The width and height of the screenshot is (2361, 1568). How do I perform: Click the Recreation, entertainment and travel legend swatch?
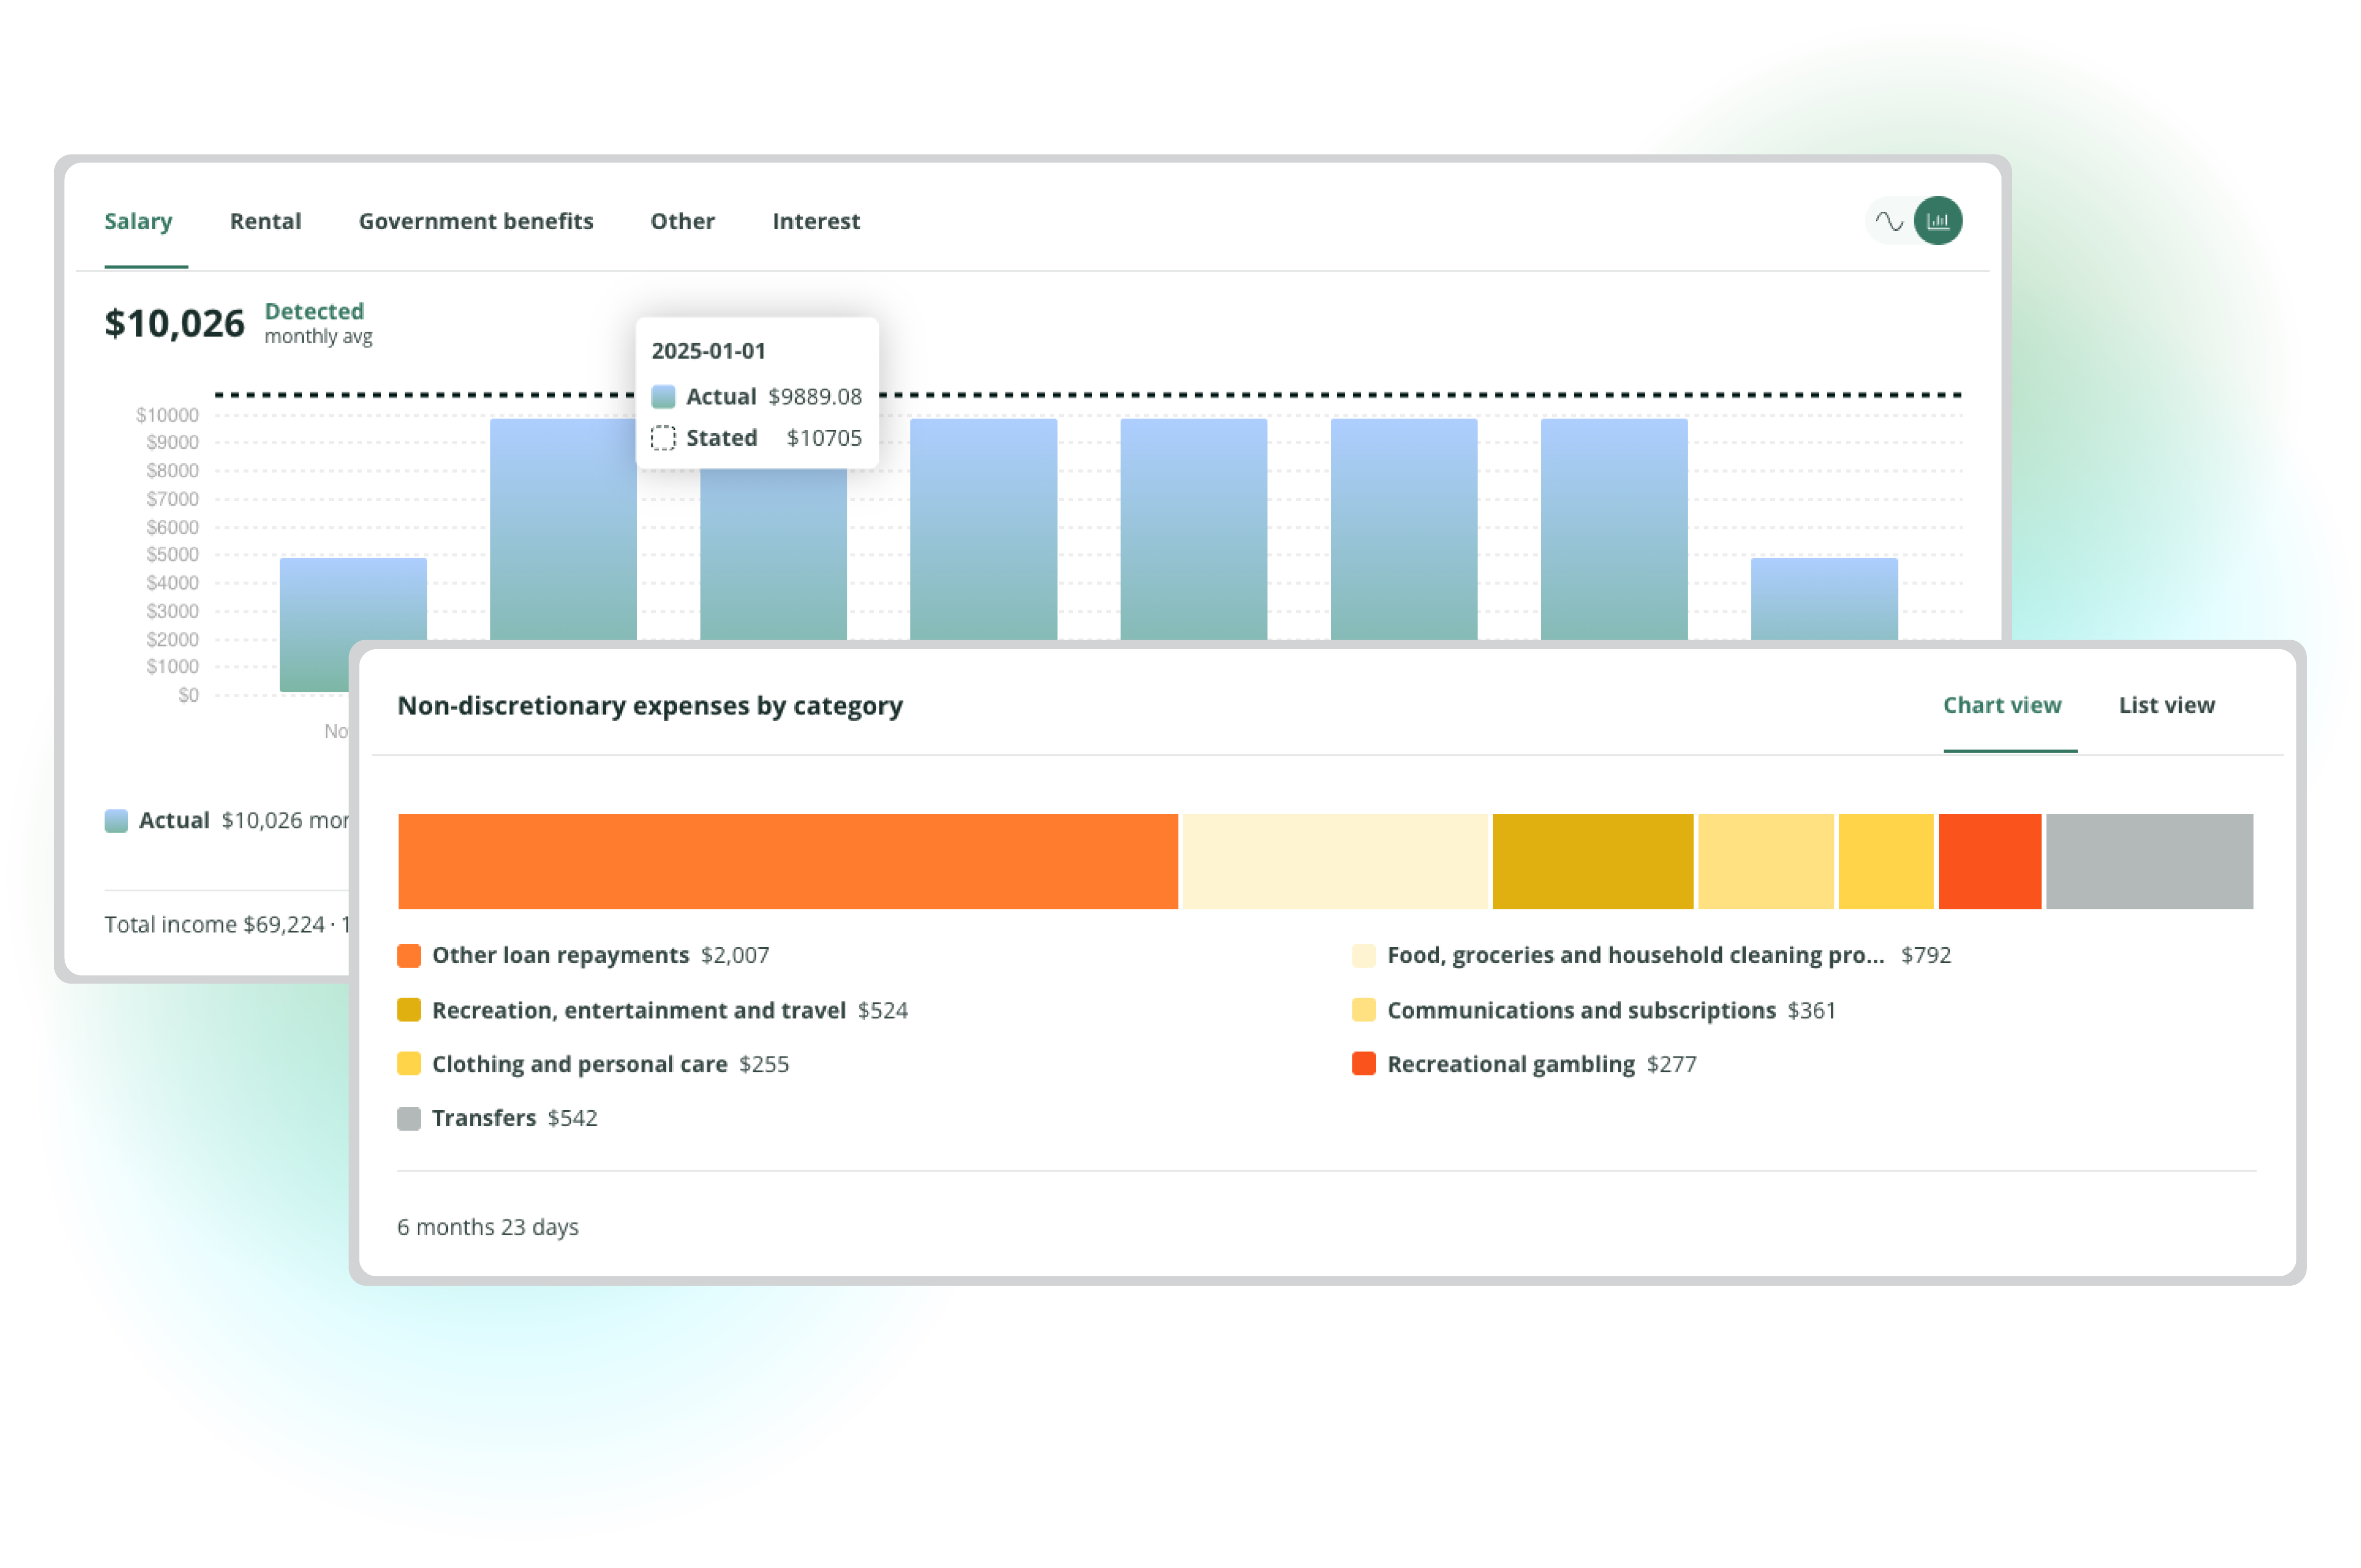pos(409,1010)
